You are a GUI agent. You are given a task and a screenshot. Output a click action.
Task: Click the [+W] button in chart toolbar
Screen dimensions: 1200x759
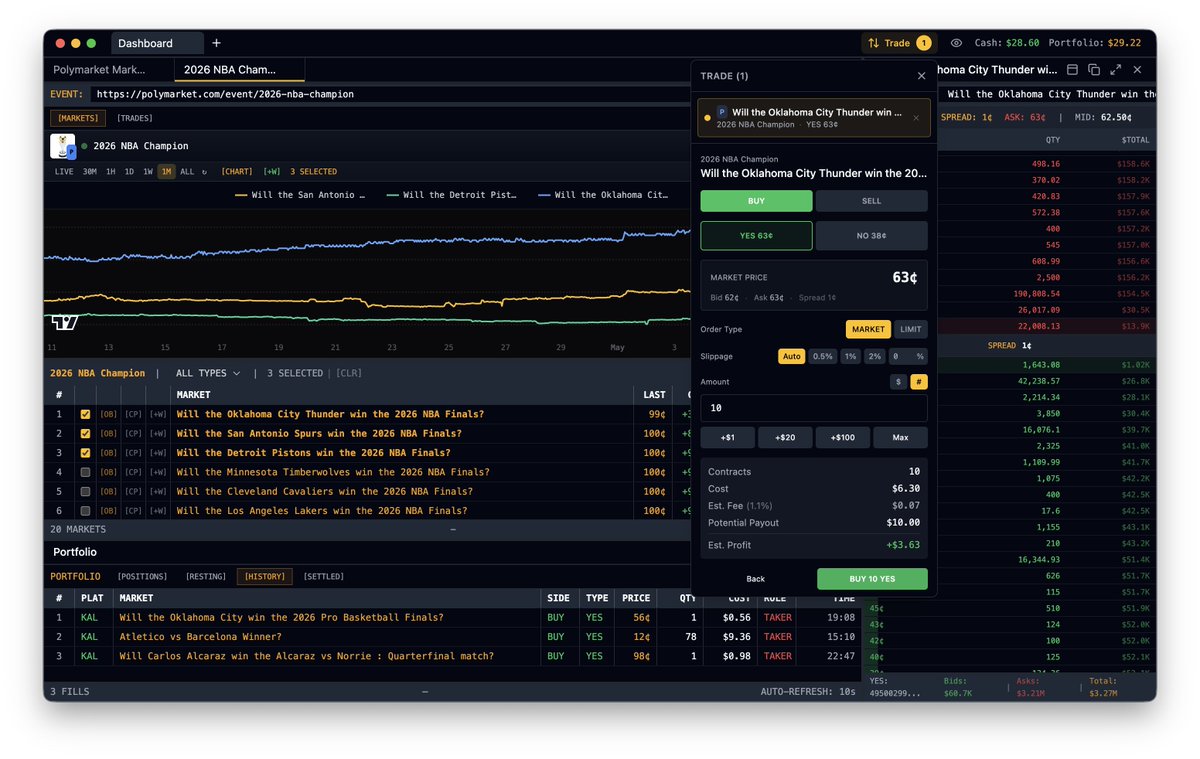272,172
